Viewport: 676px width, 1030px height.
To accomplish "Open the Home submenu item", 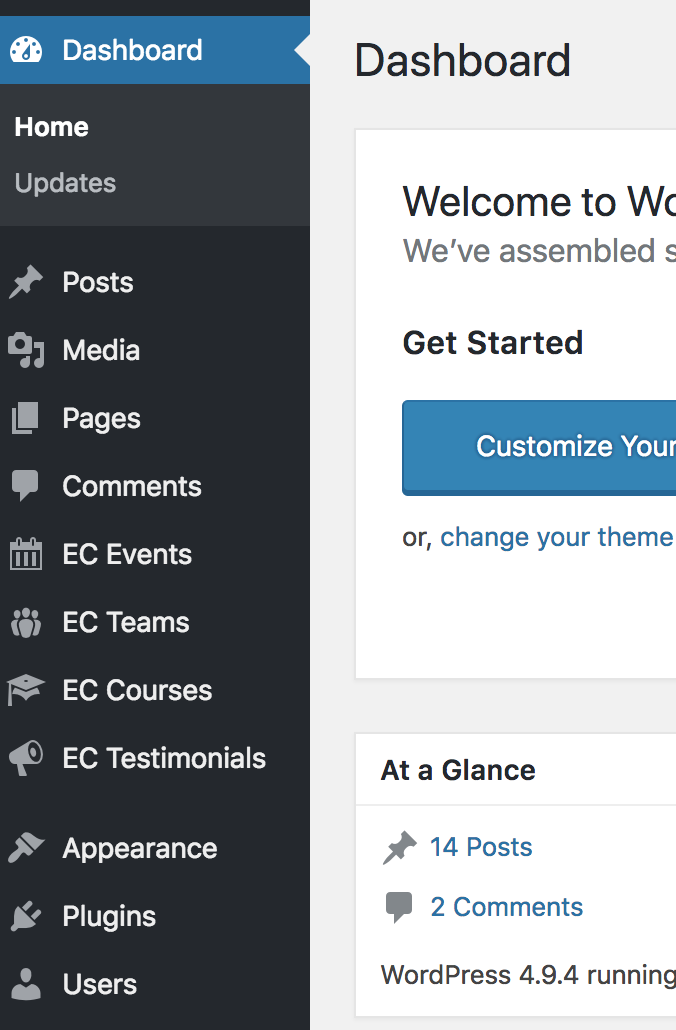I will 51,127.
